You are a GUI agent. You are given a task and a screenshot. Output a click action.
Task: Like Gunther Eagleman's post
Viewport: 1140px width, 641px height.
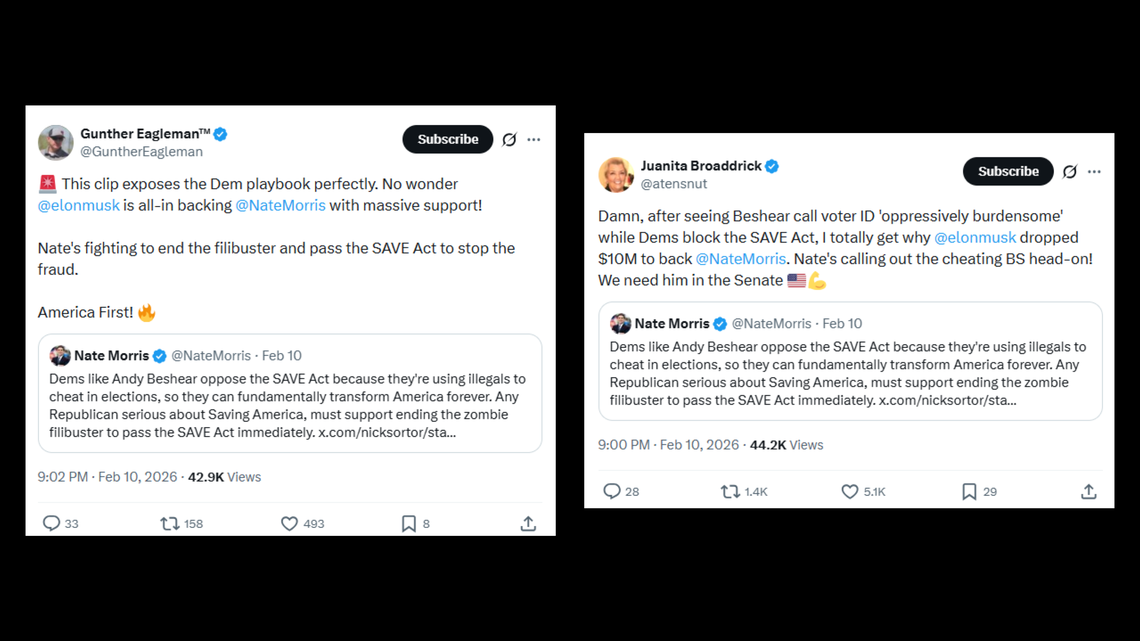click(289, 523)
